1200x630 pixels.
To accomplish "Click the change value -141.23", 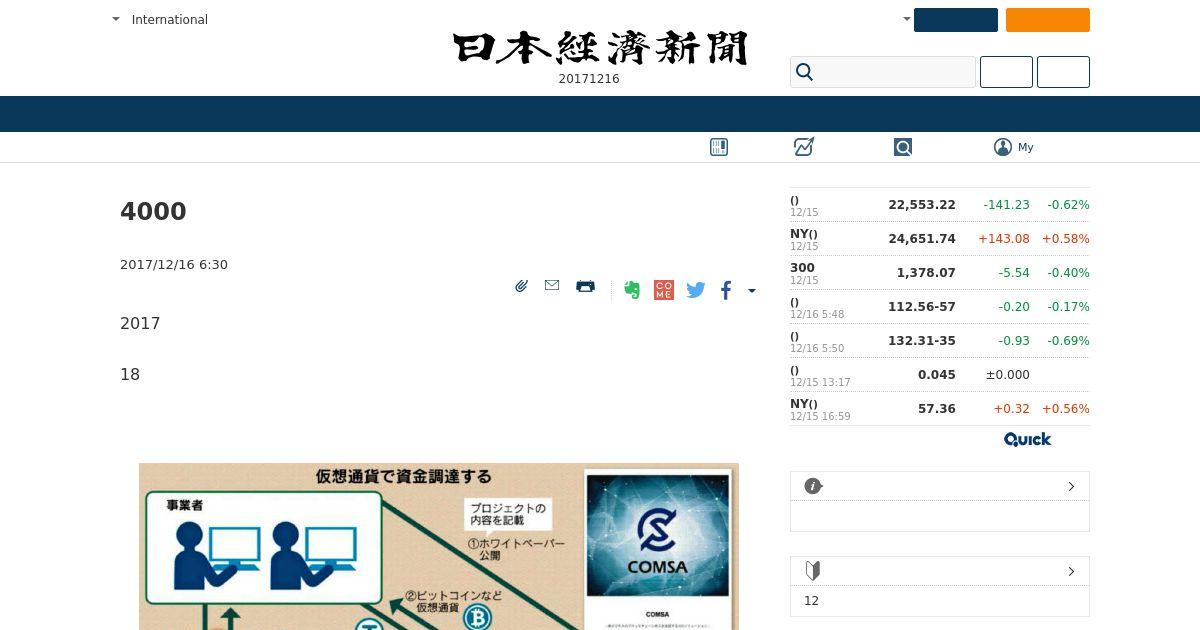I will point(1006,205).
